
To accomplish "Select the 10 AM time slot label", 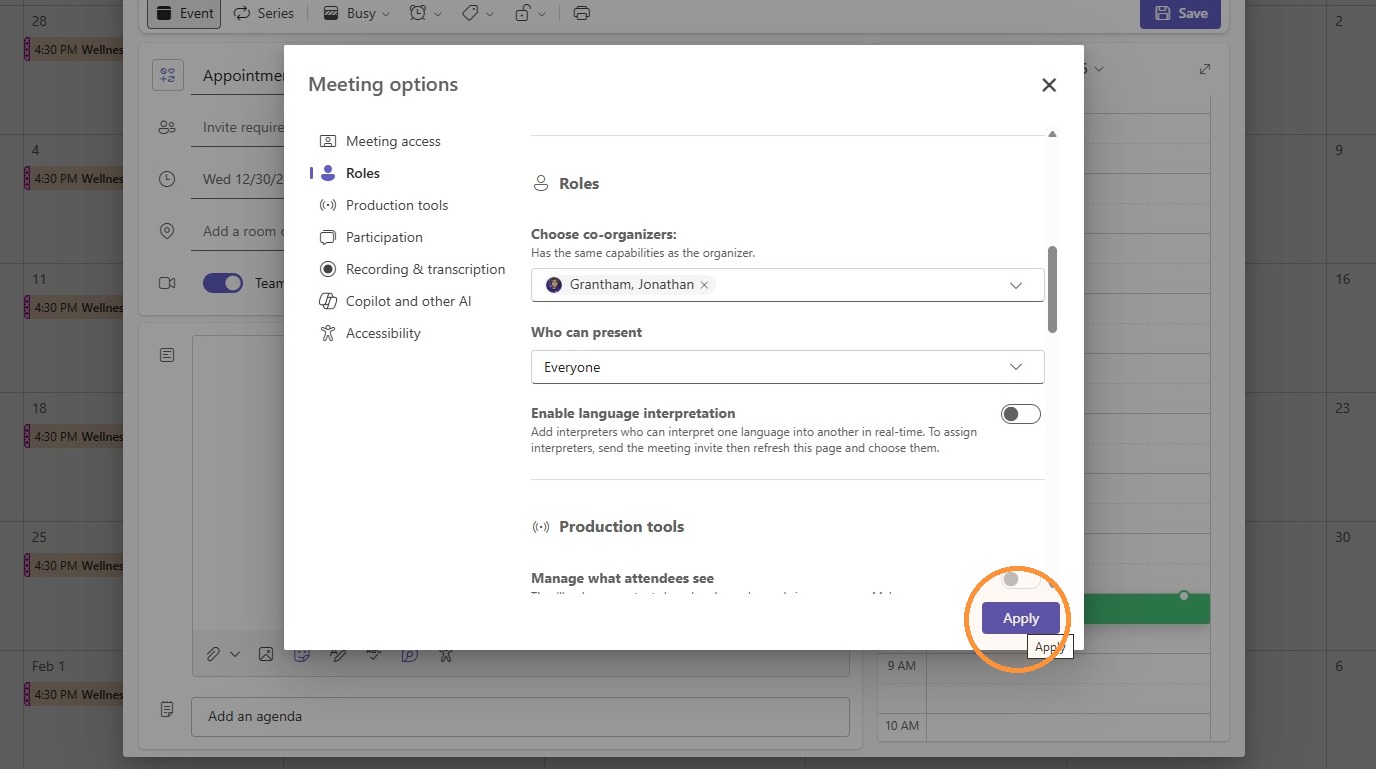I will click(x=901, y=725).
